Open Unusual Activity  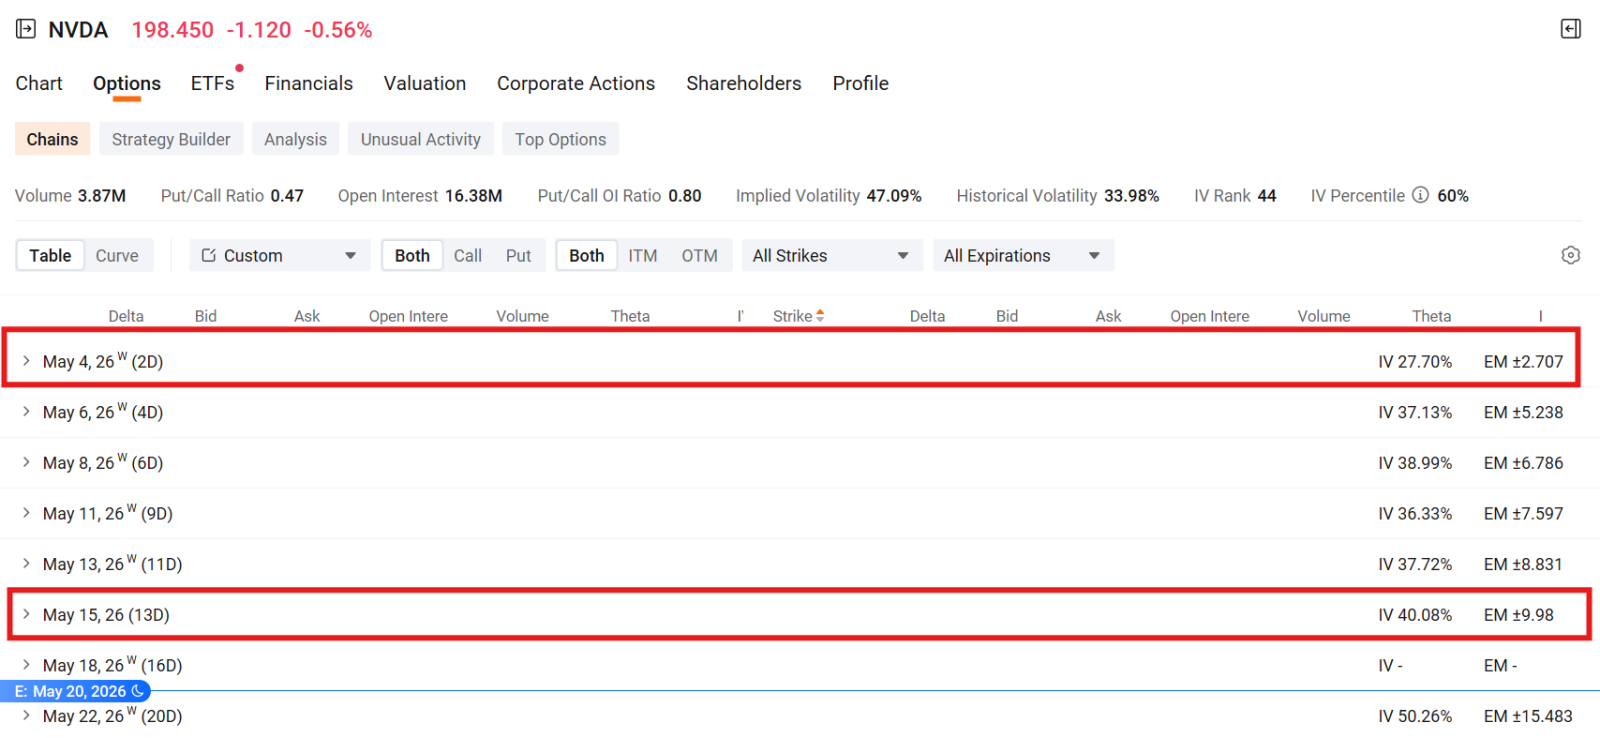click(x=421, y=139)
